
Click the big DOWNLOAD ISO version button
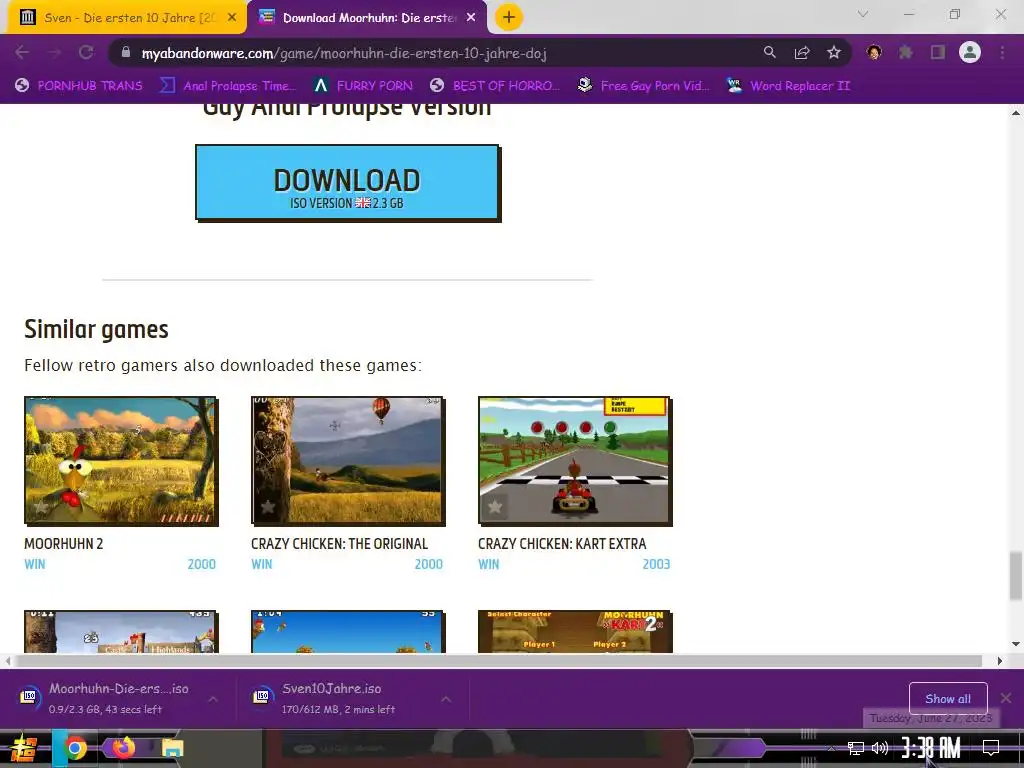347,182
